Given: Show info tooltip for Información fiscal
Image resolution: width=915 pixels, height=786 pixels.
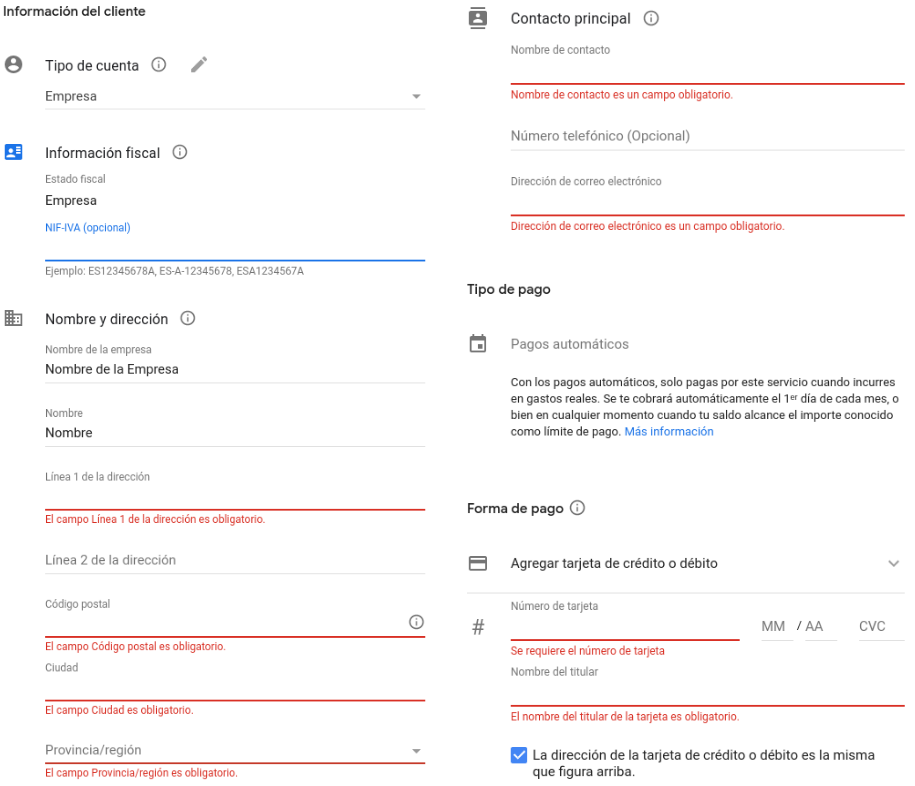Looking at the screenshot, I should pyautogui.click(x=180, y=152).
